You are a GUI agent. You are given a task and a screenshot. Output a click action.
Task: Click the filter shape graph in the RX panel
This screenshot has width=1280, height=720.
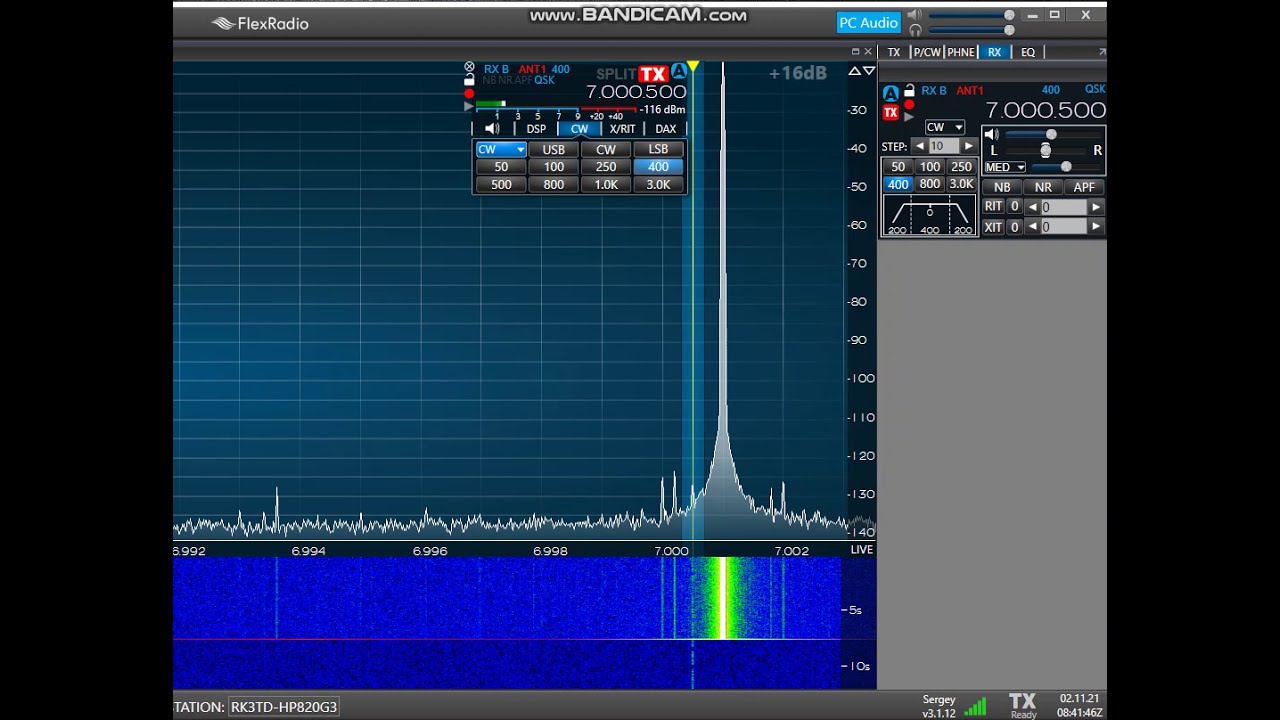929,217
